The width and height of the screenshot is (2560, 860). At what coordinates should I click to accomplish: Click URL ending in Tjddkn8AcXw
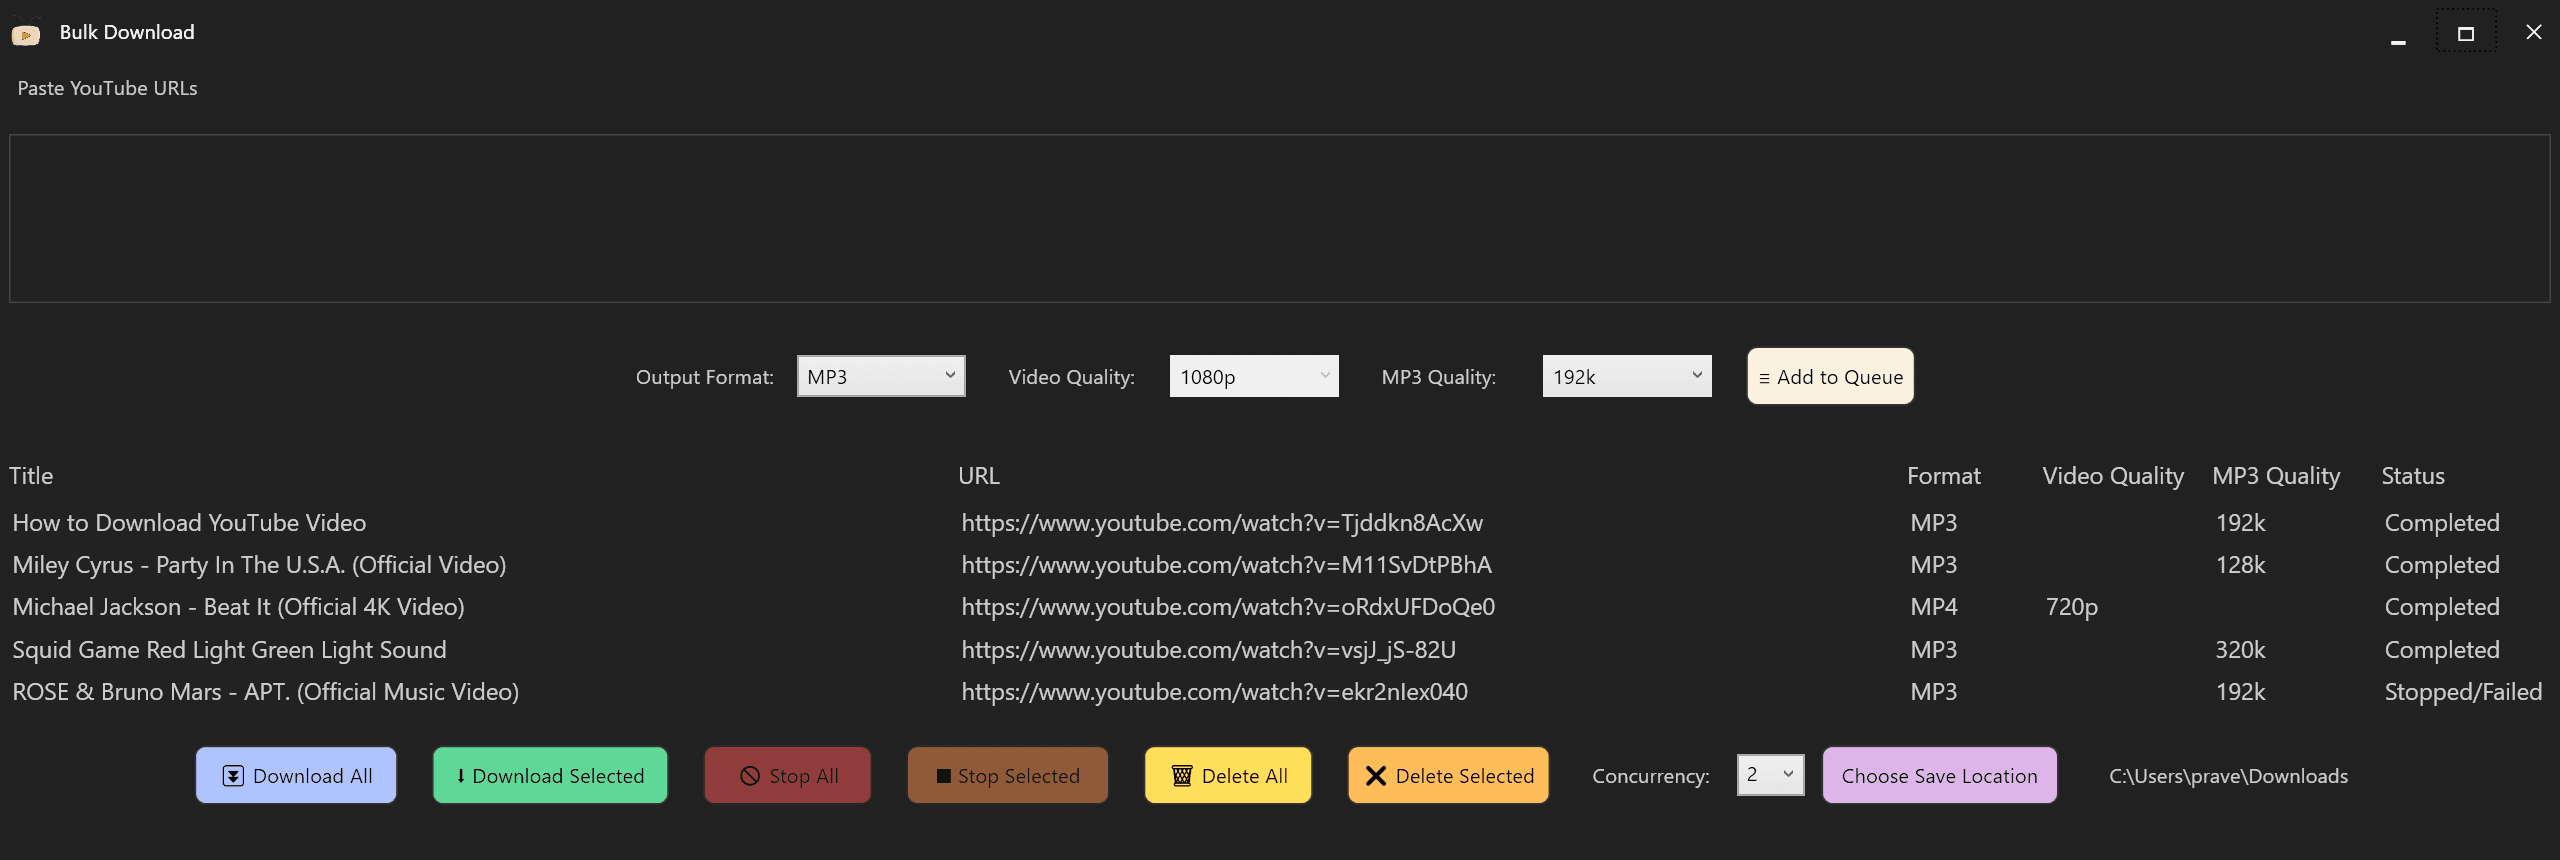[1222, 523]
